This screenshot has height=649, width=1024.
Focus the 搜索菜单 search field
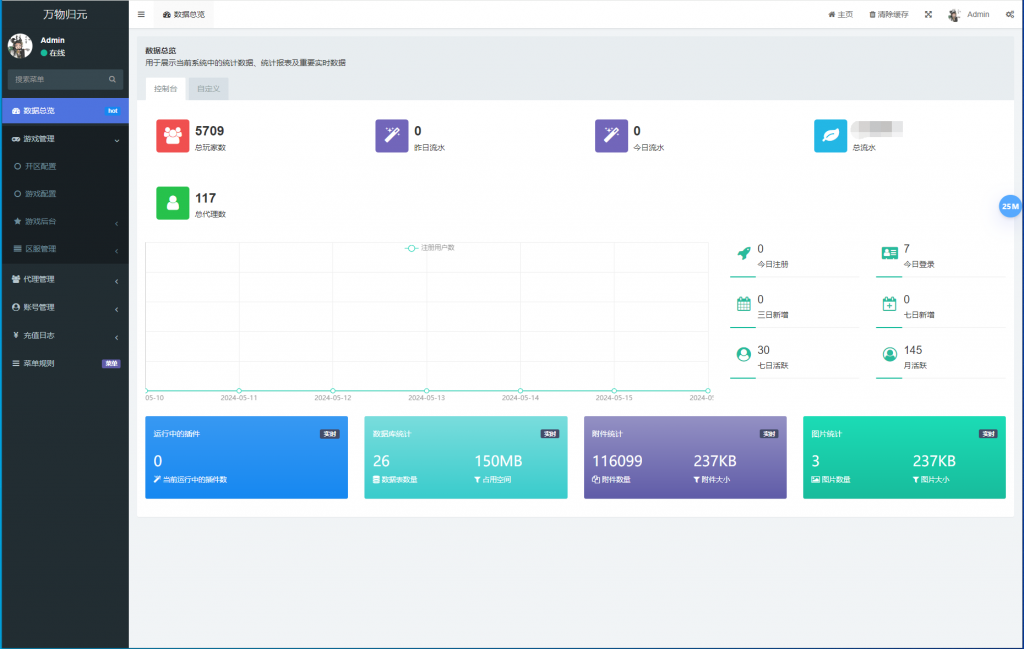pyautogui.click(x=65, y=79)
